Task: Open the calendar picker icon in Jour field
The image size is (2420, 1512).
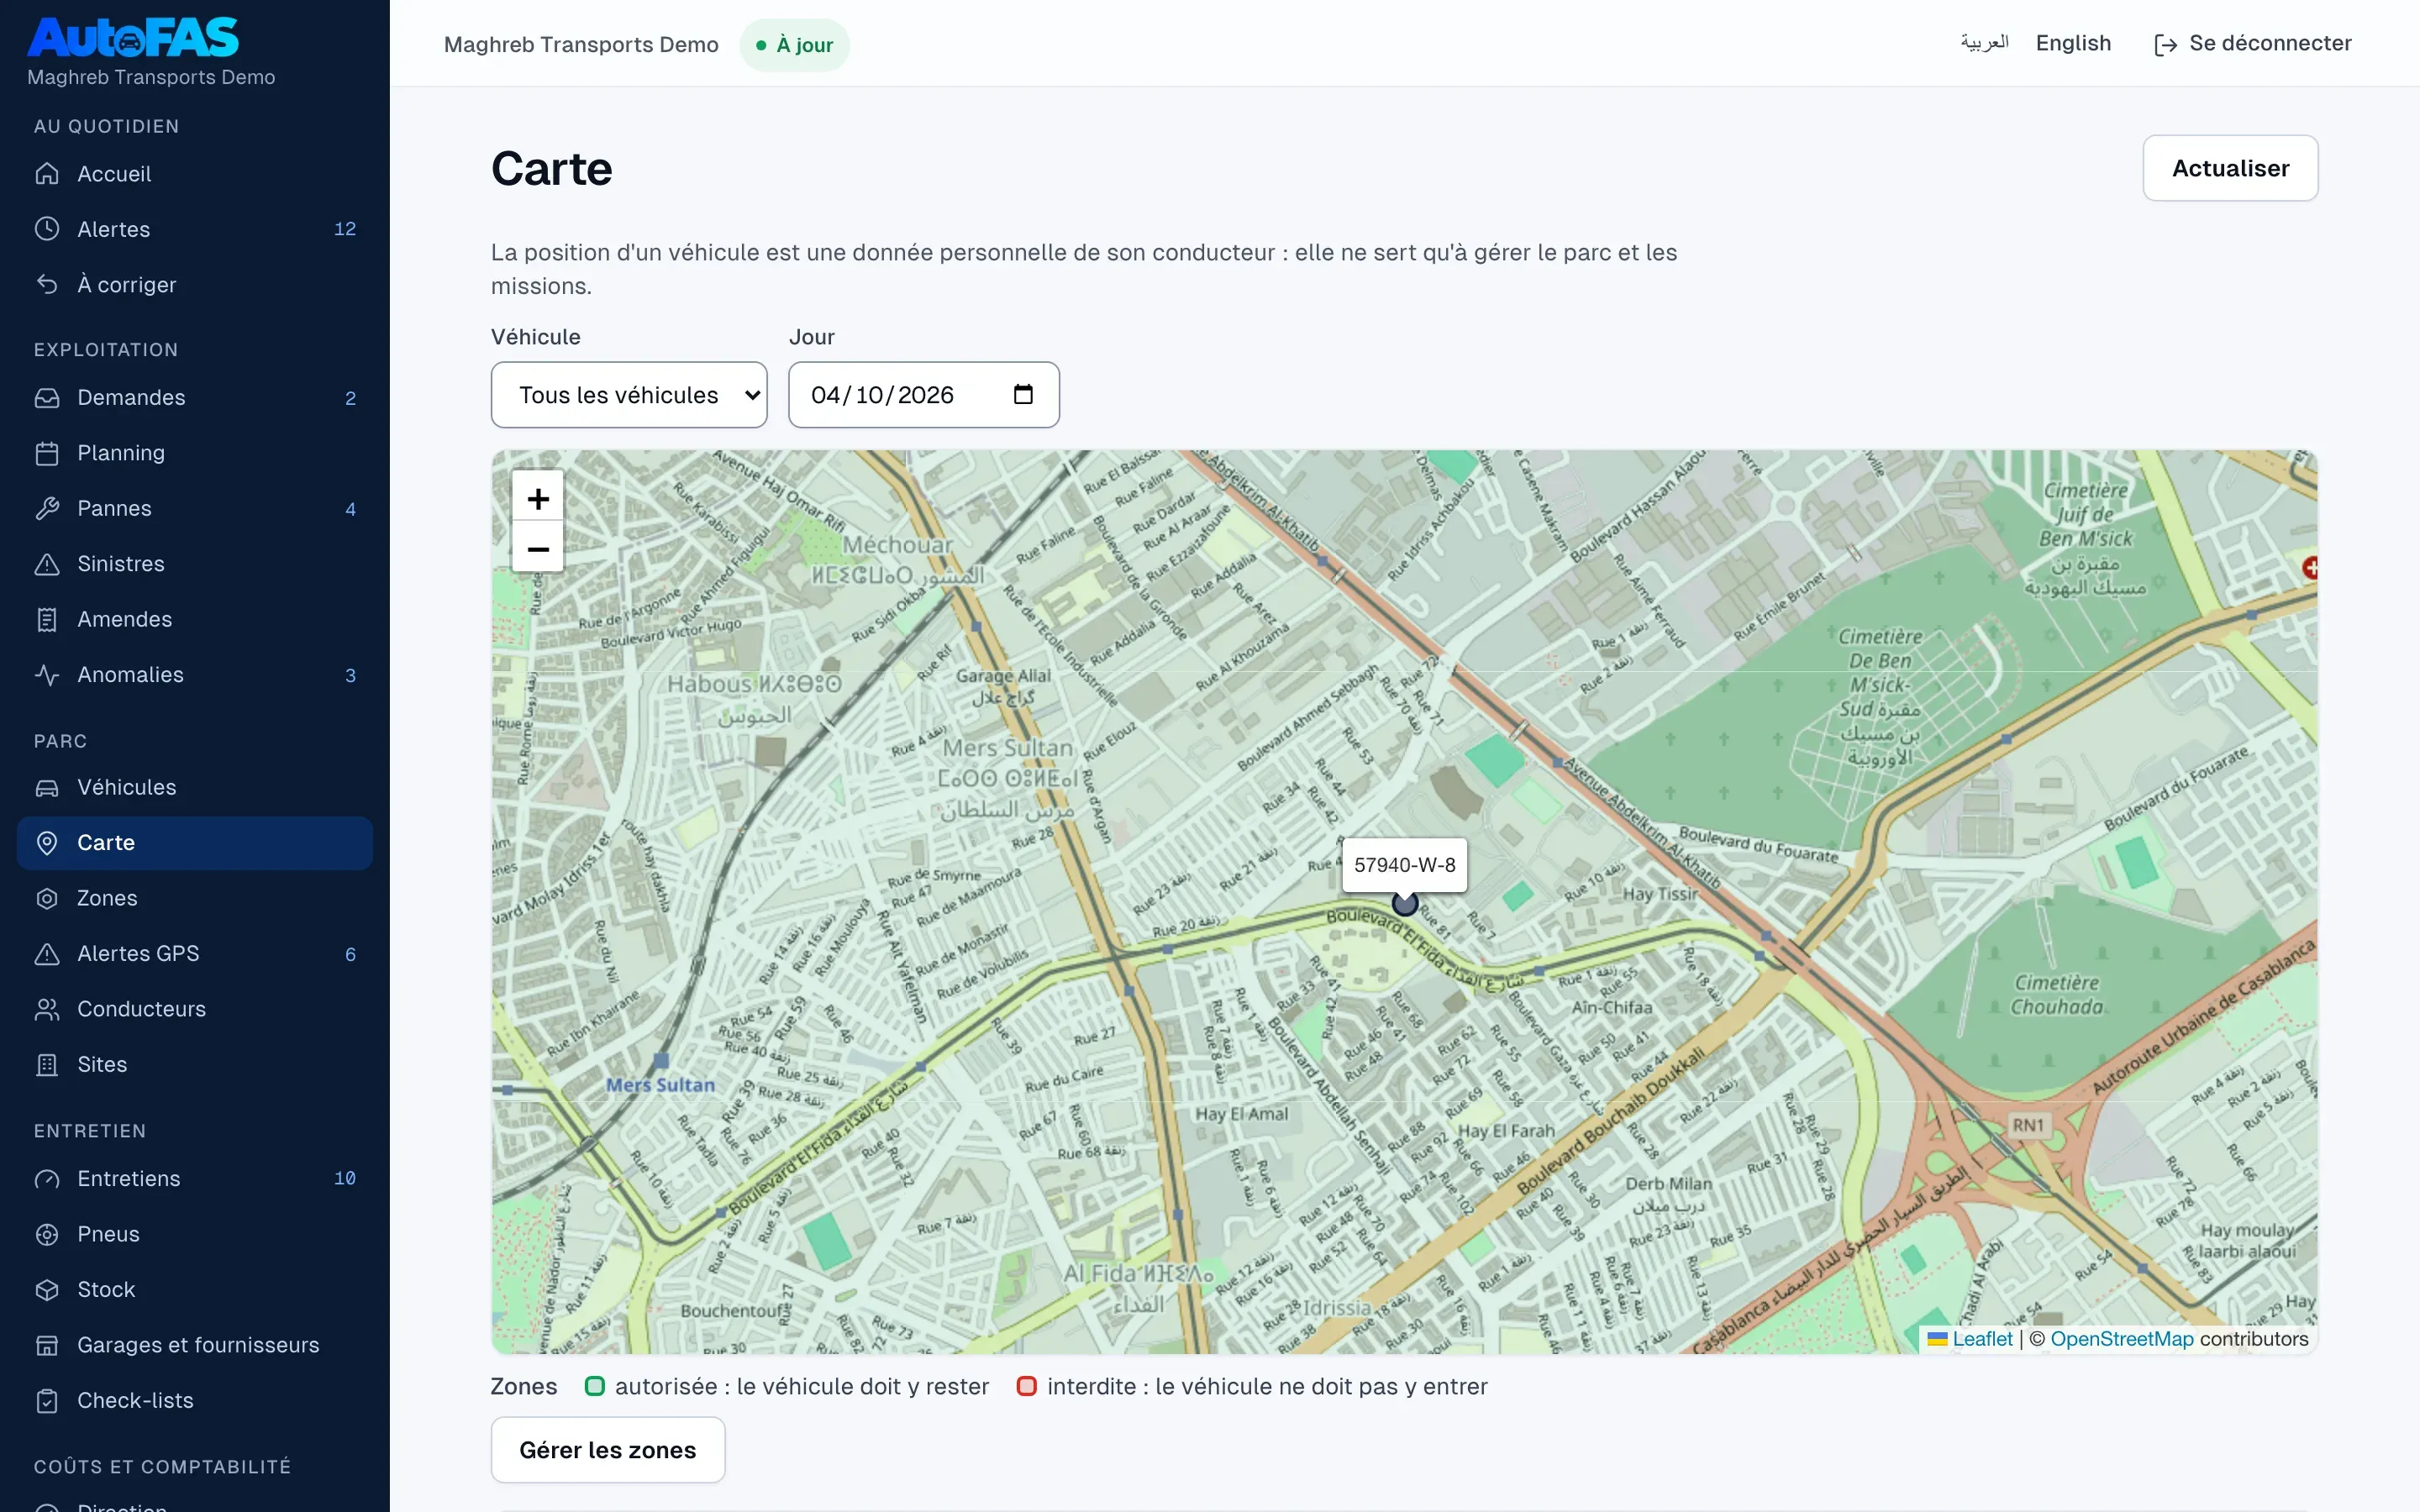Action: coord(1023,394)
